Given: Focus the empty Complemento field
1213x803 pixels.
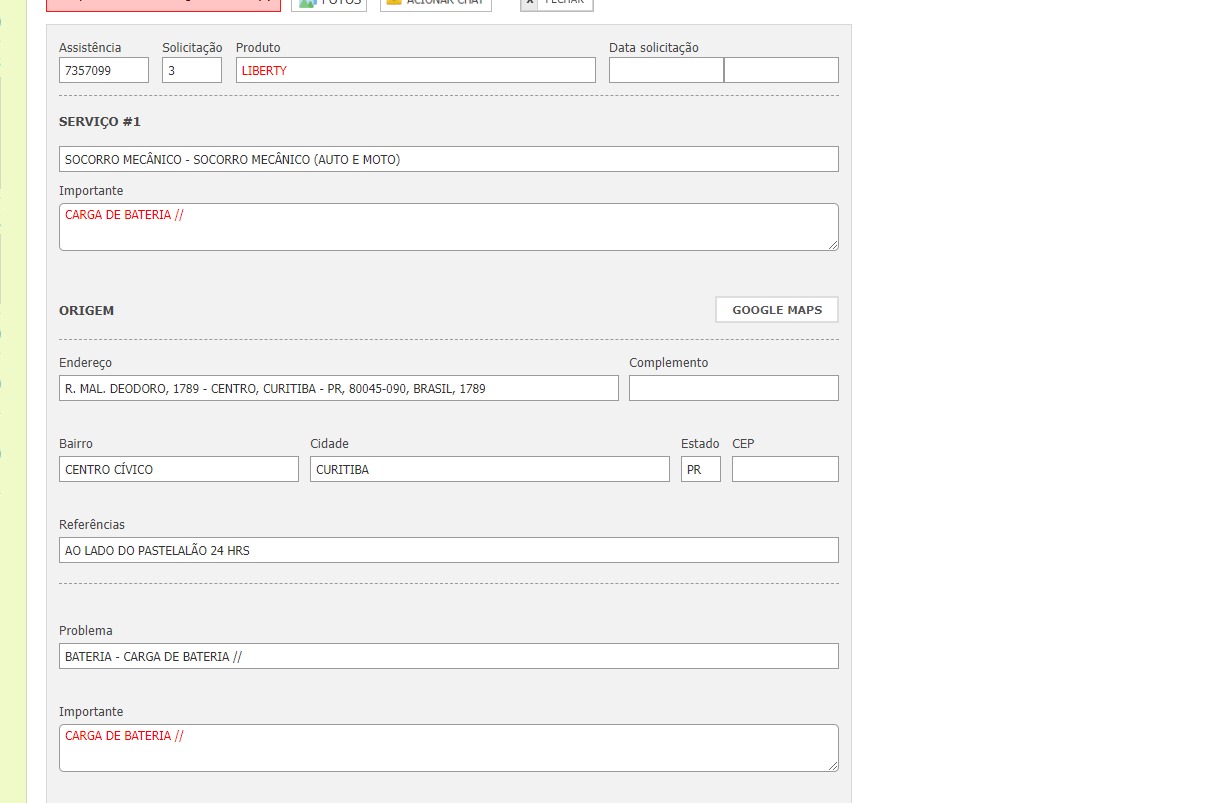Looking at the screenshot, I should coord(734,388).
